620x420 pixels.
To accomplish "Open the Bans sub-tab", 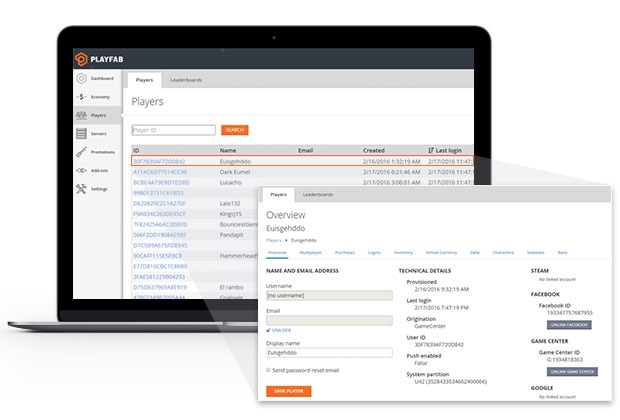I will point(562,252).
